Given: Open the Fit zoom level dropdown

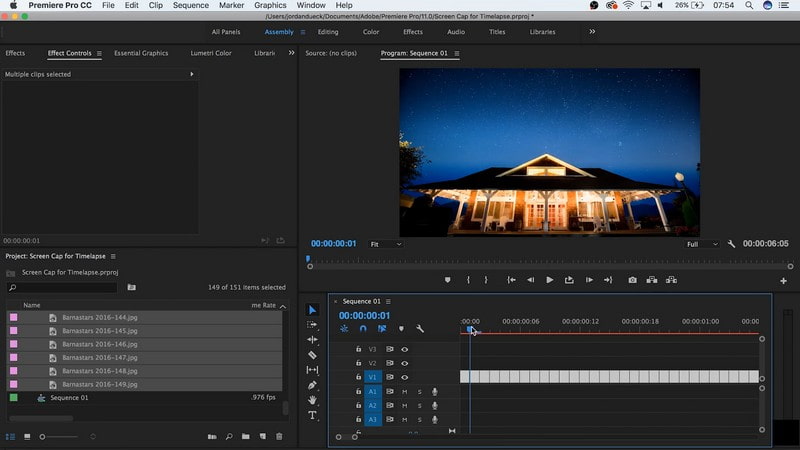Looking at the screenshot, I should [x=386, y=244].
